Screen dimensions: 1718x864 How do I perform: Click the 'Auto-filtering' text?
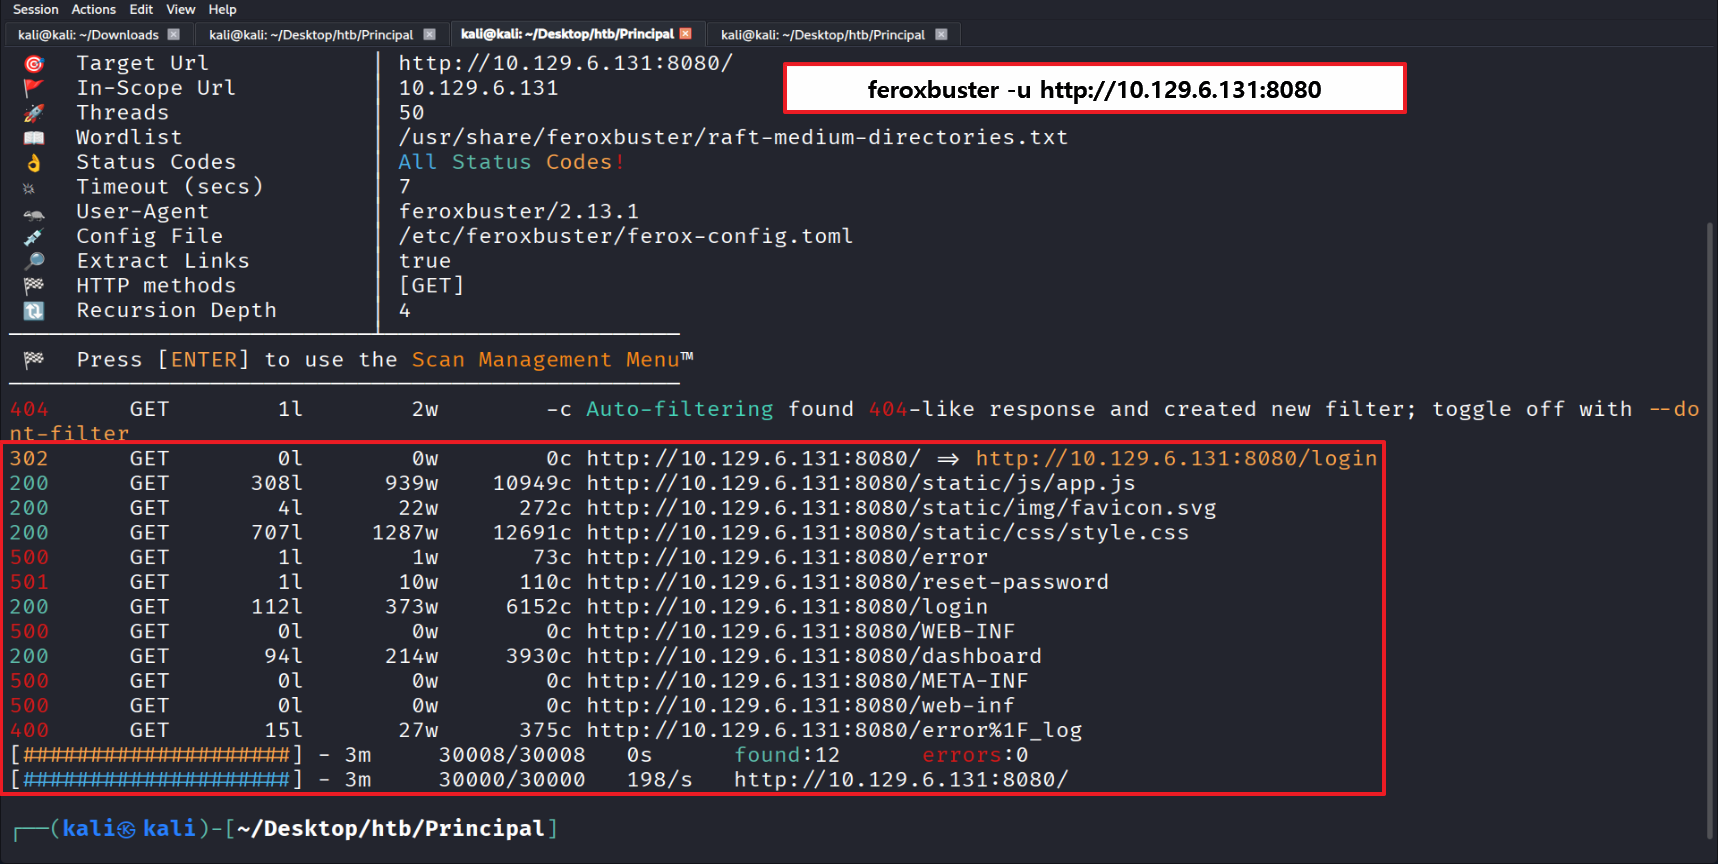680,409
